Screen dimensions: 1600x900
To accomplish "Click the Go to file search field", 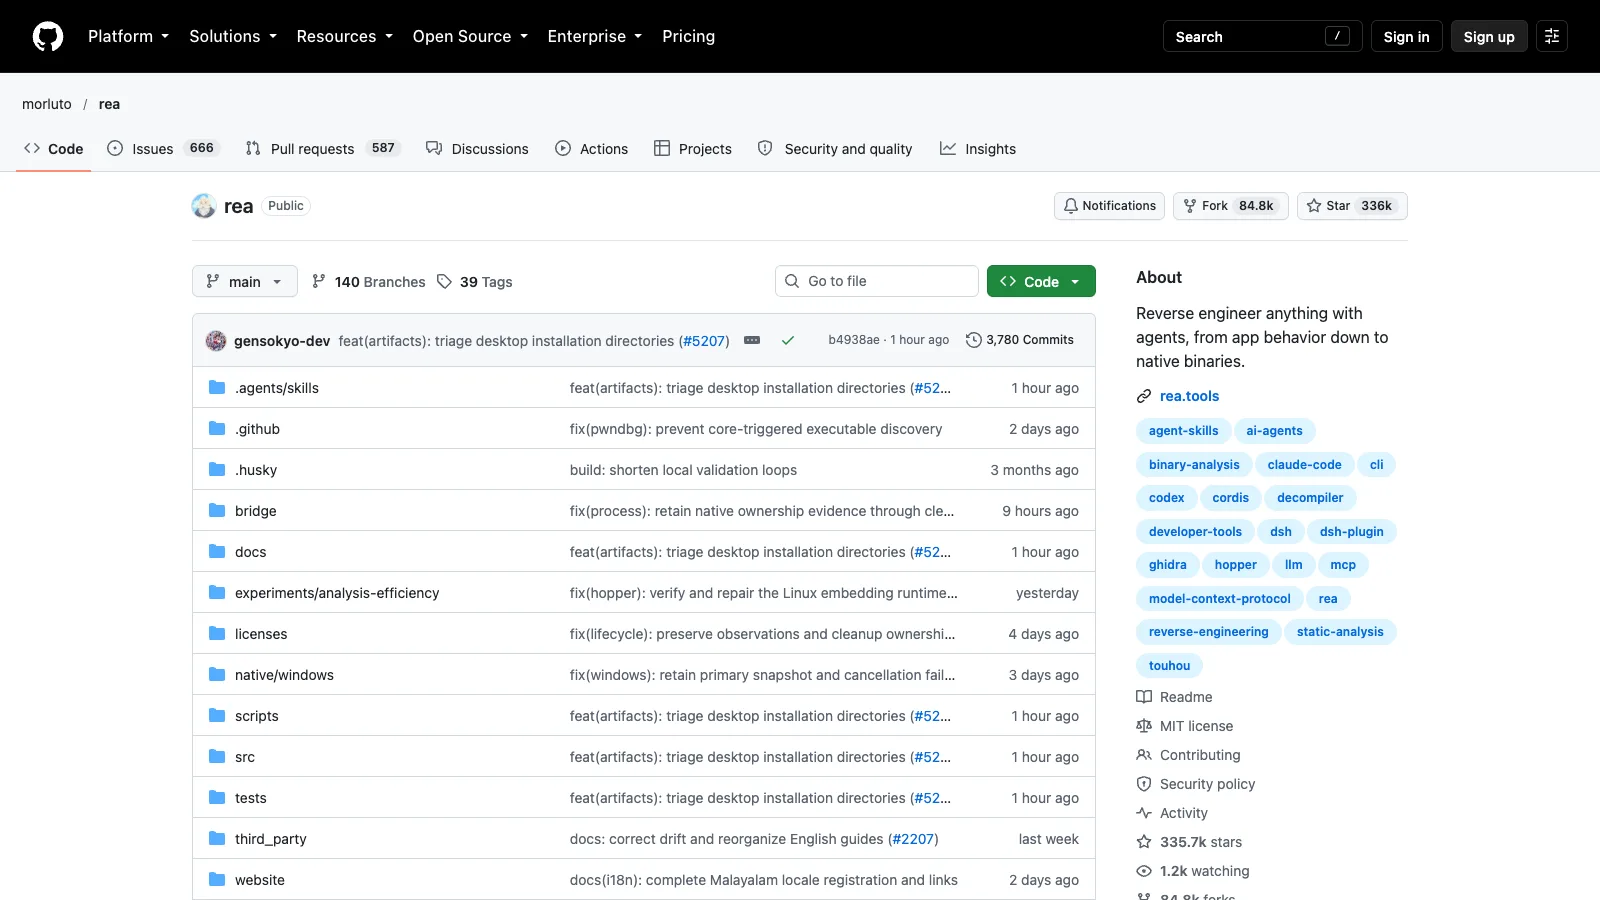I will (877, 282).
